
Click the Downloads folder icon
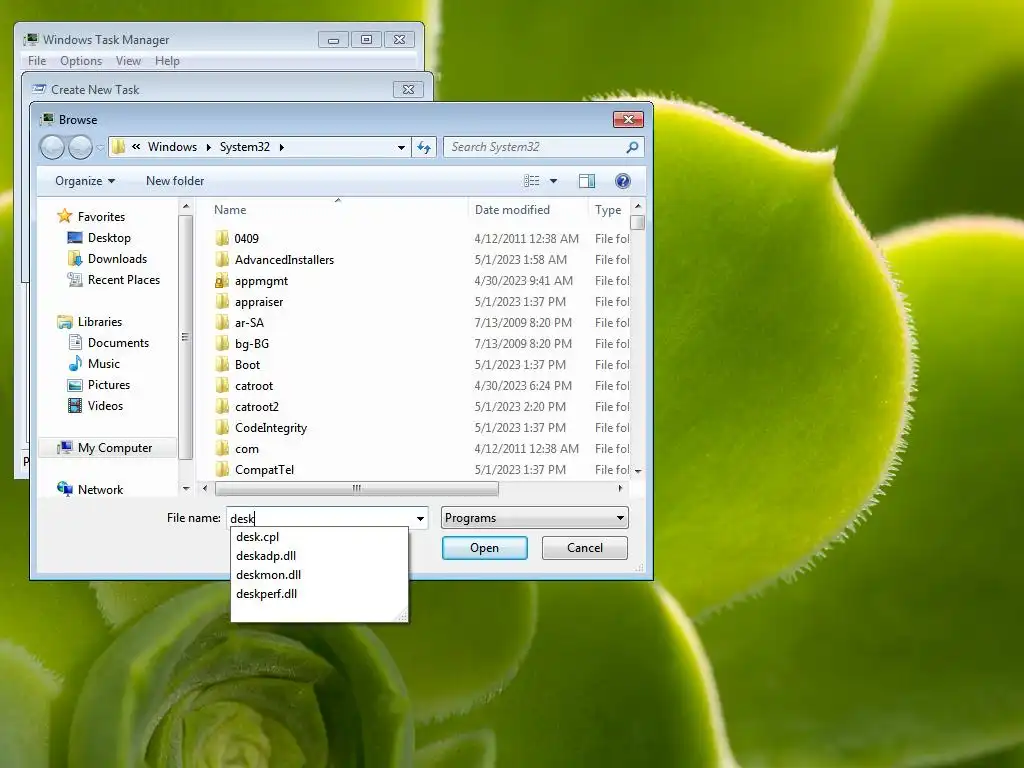(x=75, y=259)
